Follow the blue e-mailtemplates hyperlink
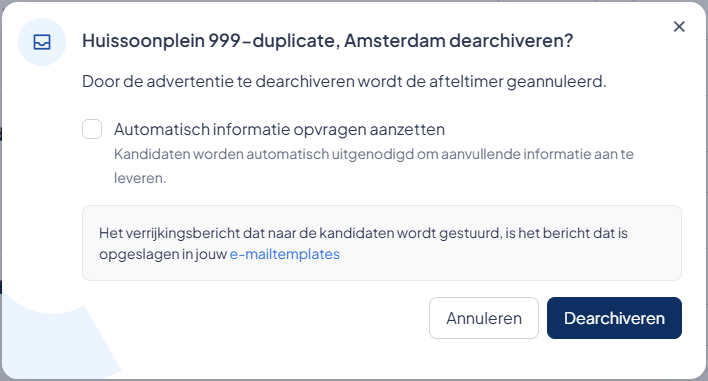708x381 pixels. [284, 254]
